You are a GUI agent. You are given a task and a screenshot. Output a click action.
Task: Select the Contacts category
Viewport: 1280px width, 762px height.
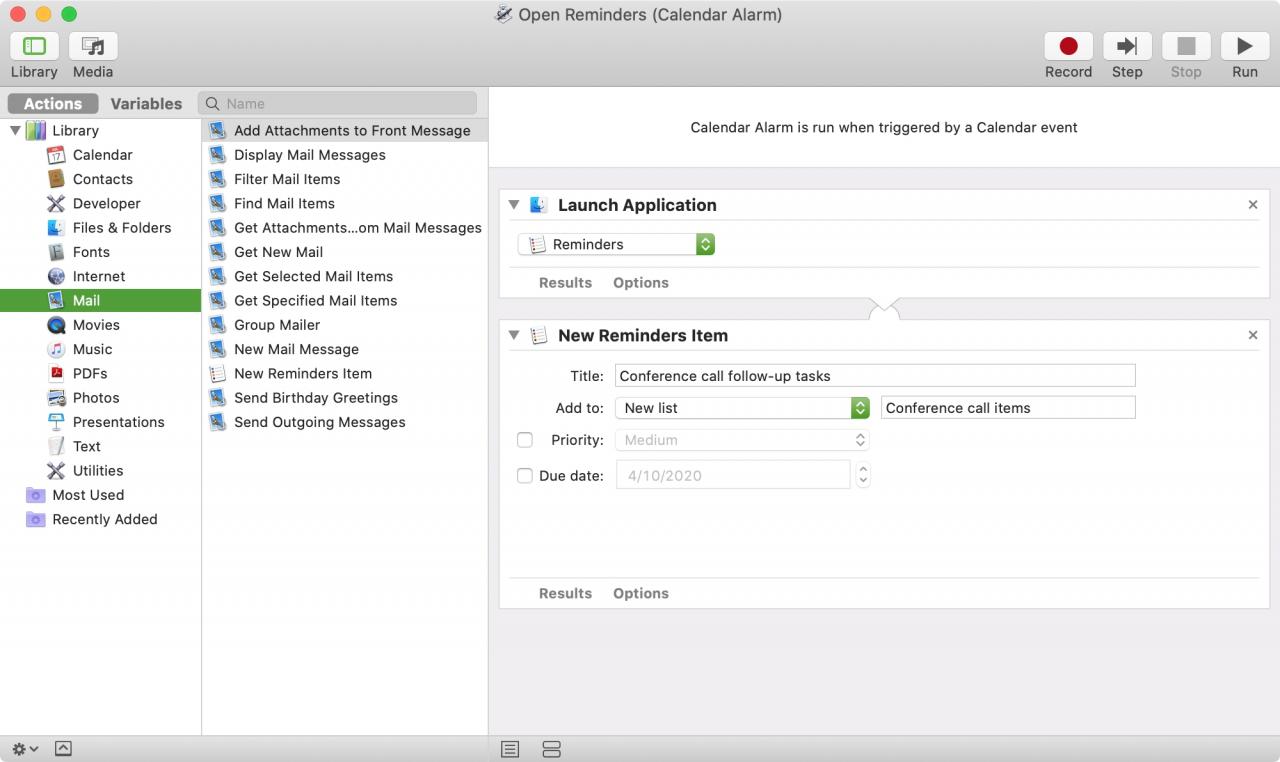click(x=100, y=179)
